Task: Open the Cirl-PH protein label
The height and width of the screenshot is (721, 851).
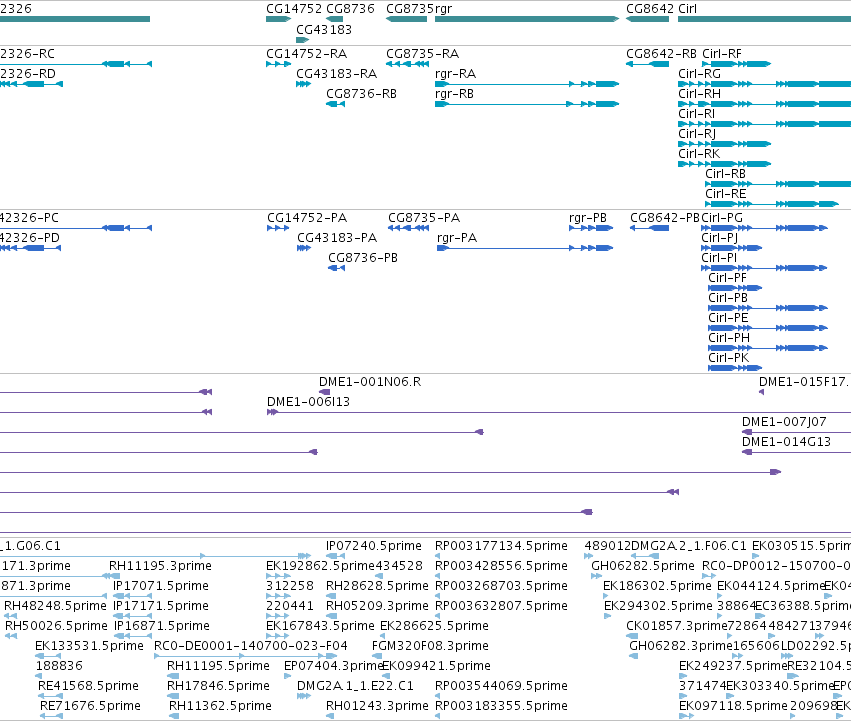Action: (x=729, y=338)
